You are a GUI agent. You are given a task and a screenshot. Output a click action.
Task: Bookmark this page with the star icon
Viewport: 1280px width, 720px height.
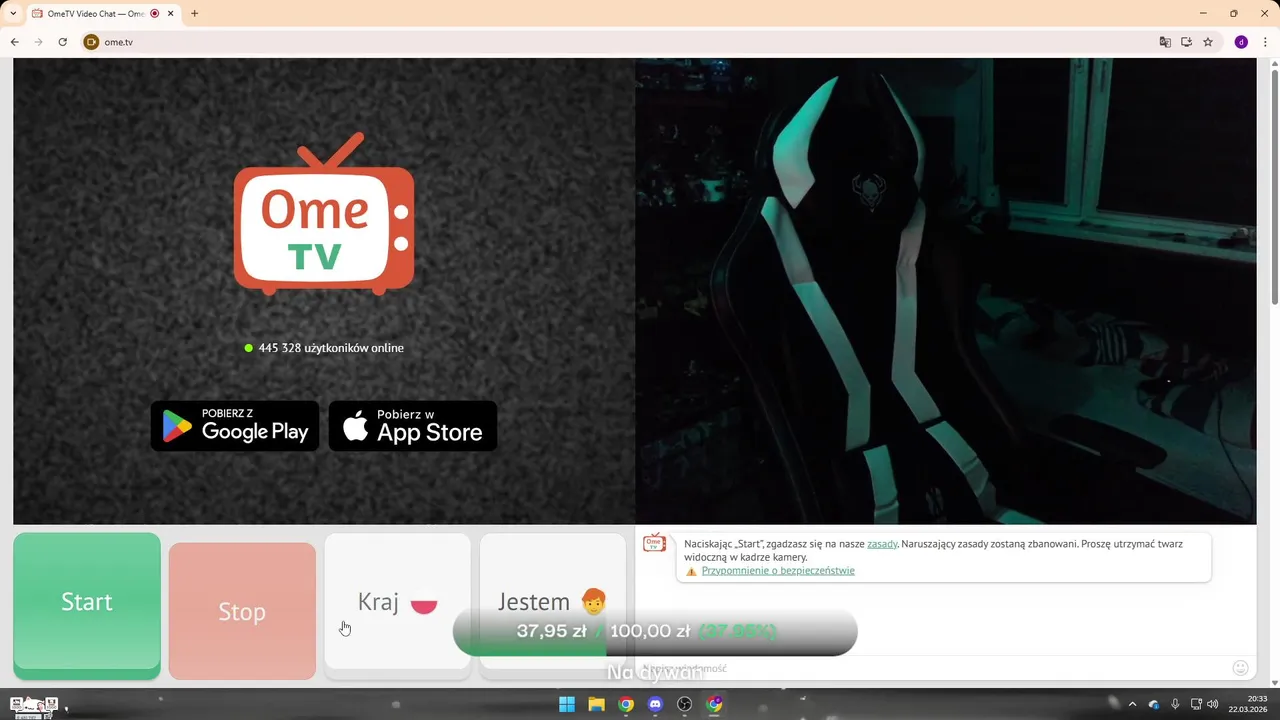1208,42
